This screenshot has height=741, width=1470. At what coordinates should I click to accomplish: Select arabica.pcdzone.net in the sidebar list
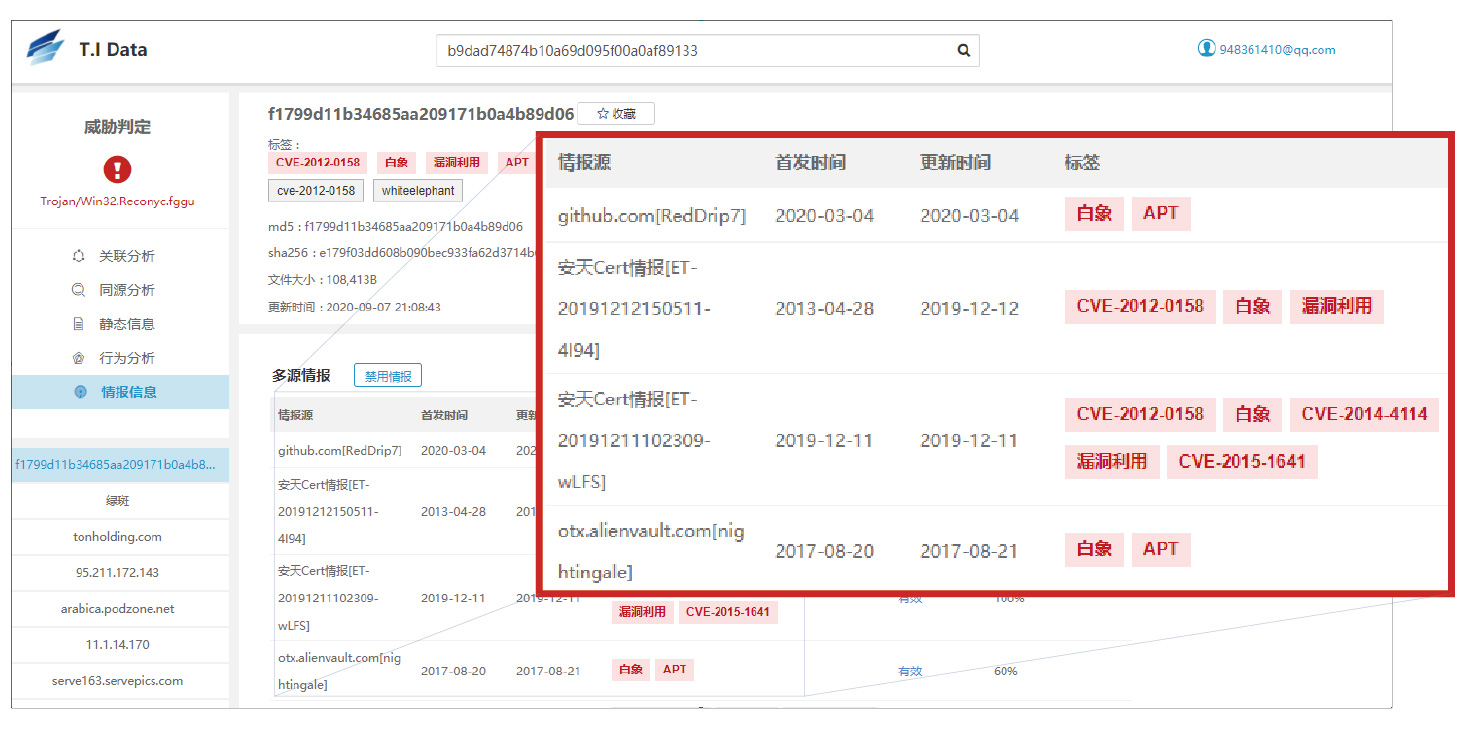120,609
